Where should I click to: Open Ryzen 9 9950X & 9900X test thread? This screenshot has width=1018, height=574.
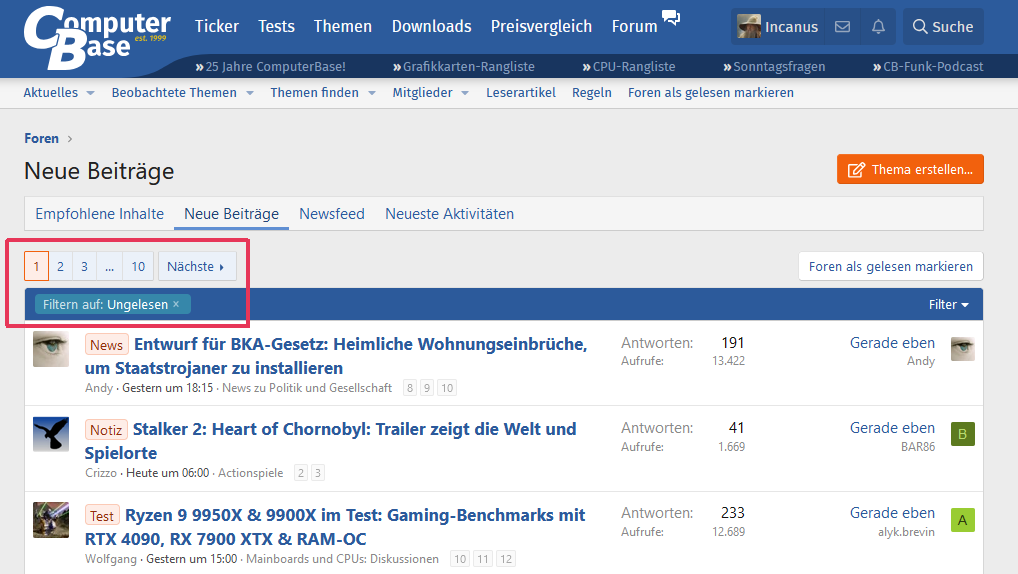pos(335,527)
